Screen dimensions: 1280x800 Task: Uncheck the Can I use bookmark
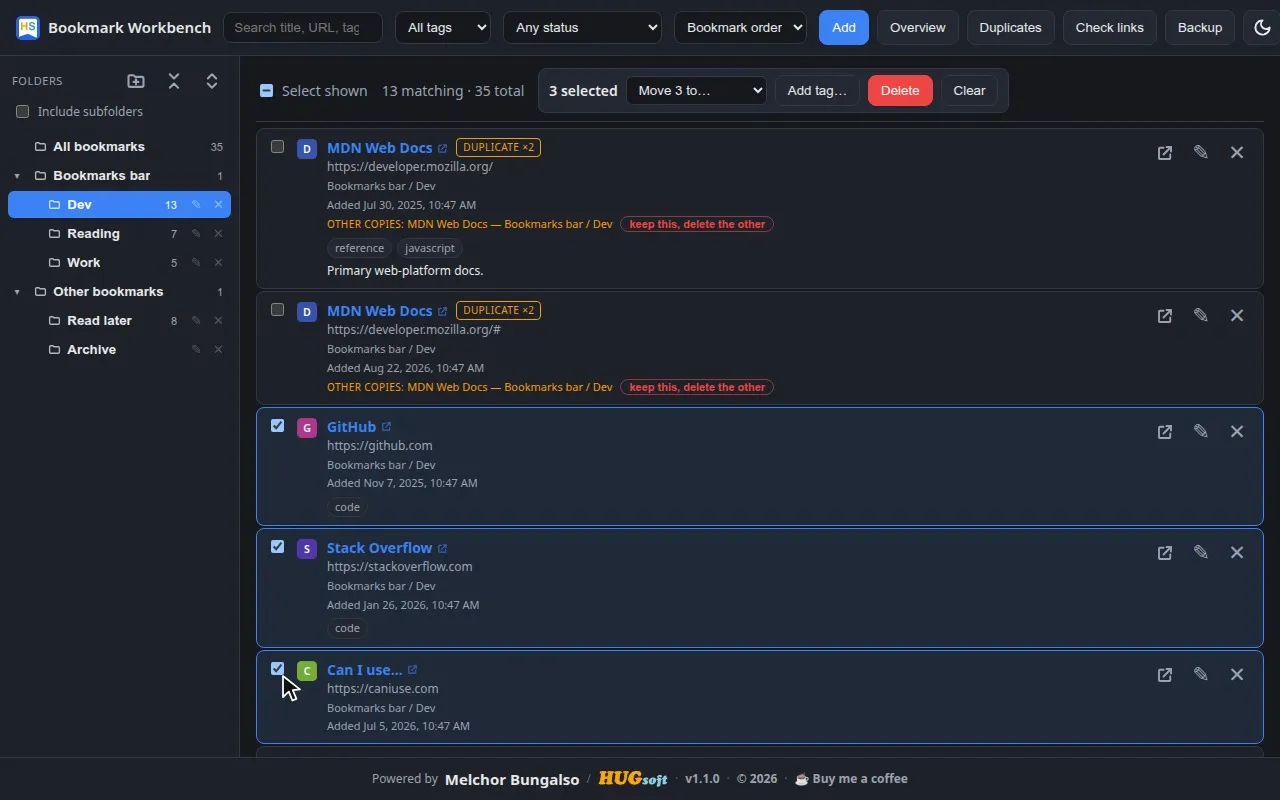tap(278, 669)
